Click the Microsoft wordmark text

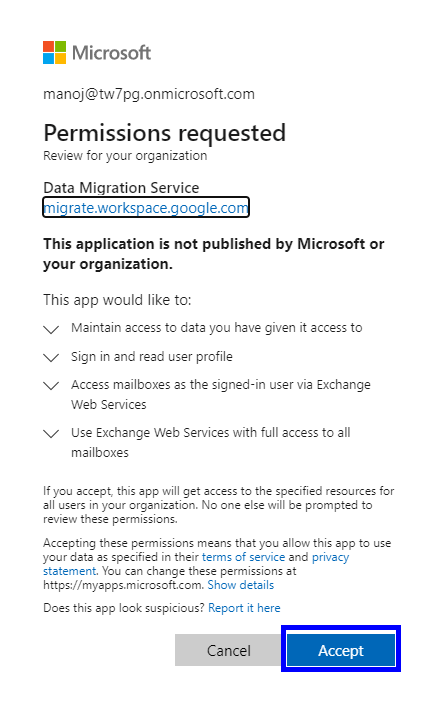(111, 53)
